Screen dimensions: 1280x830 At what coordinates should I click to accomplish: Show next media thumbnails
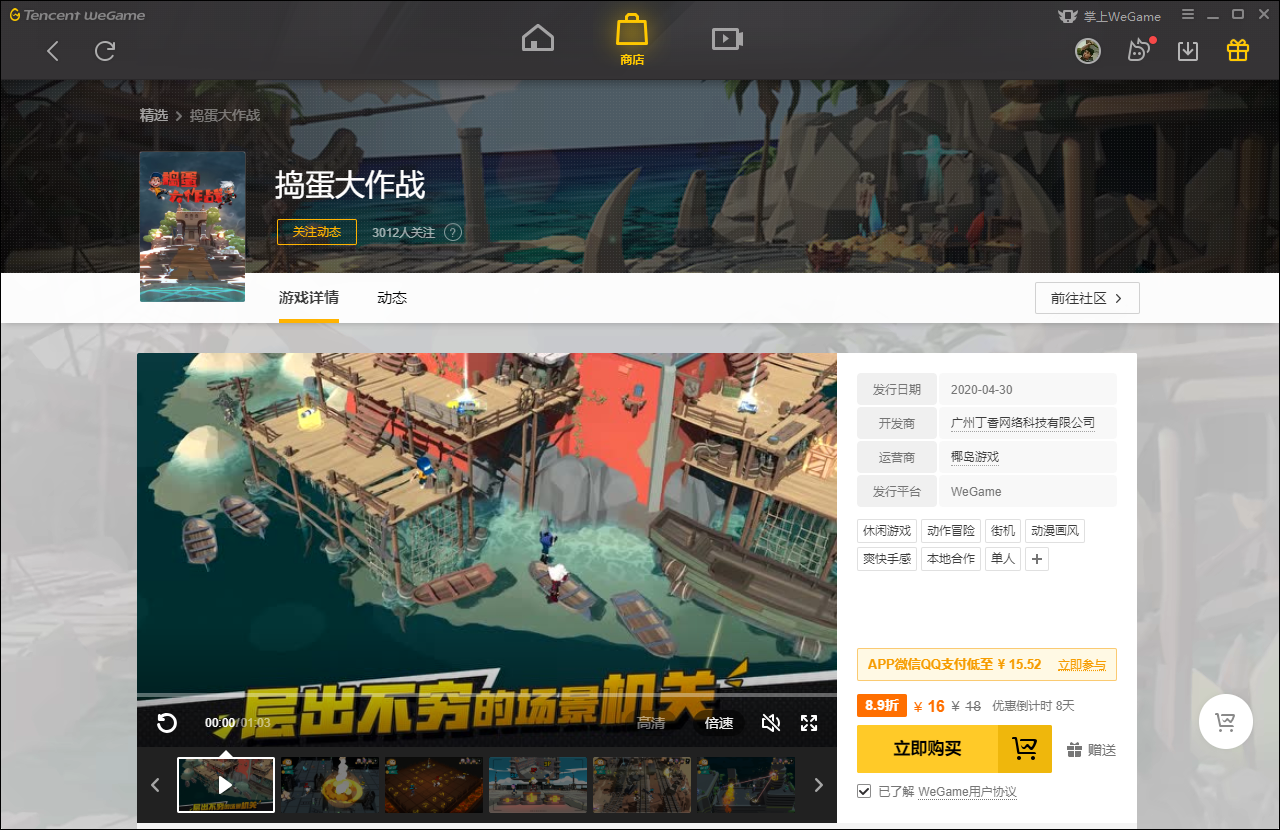819,785
